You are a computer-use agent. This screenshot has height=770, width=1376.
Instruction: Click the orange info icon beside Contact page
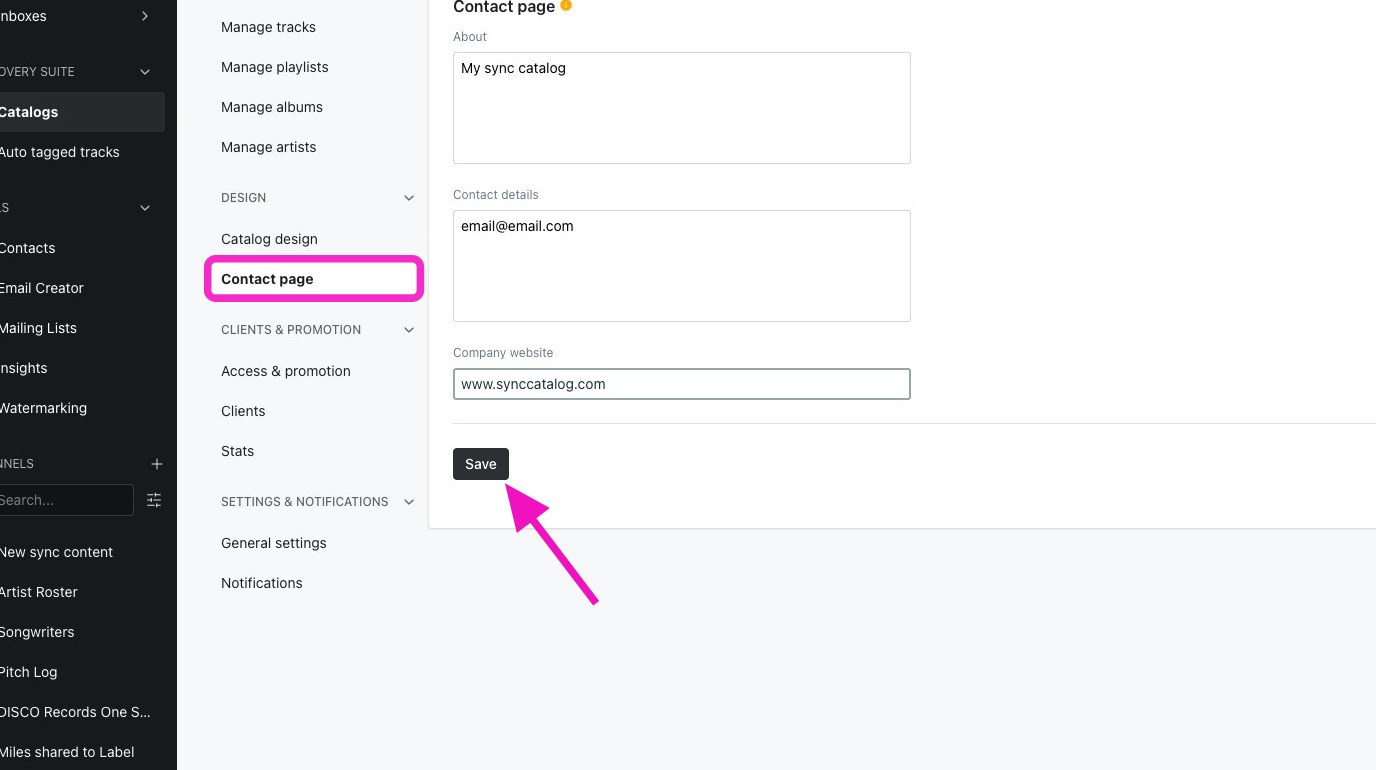pos(566,6)
